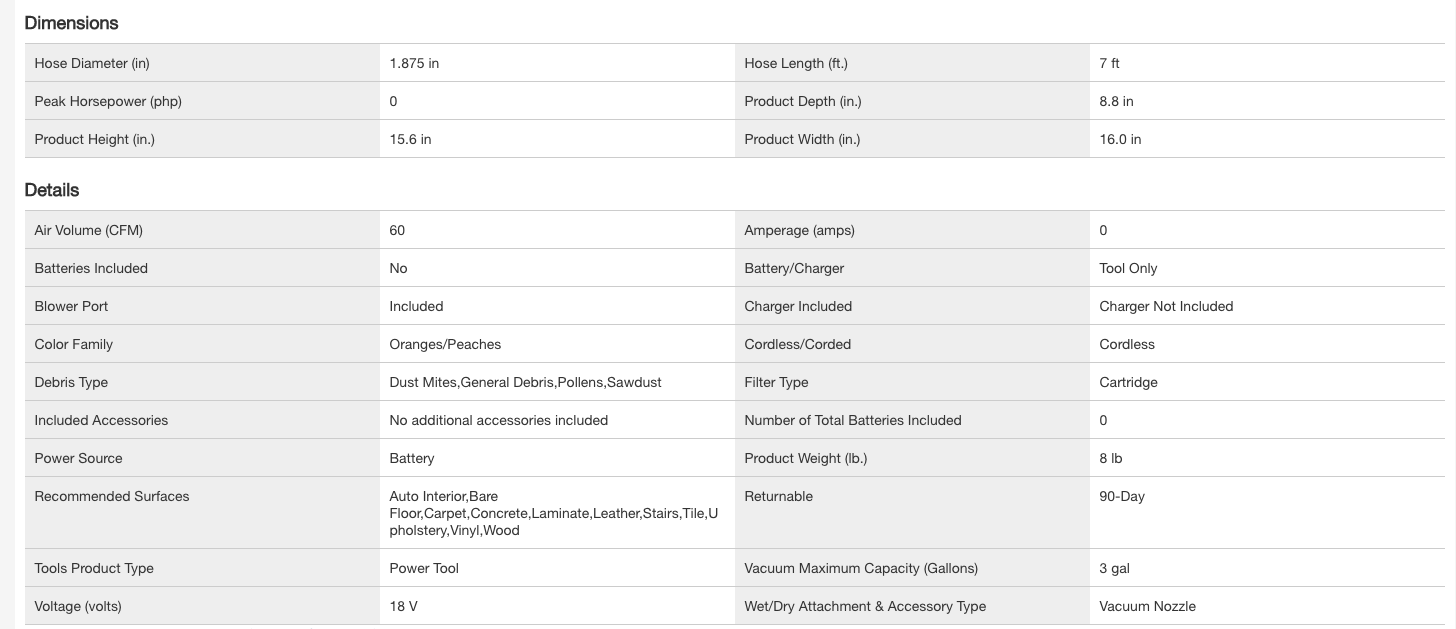This screenshot has width=1456, height=629.
Task: Select the Charger Not Included text
Action: (x=1166, y=306)
